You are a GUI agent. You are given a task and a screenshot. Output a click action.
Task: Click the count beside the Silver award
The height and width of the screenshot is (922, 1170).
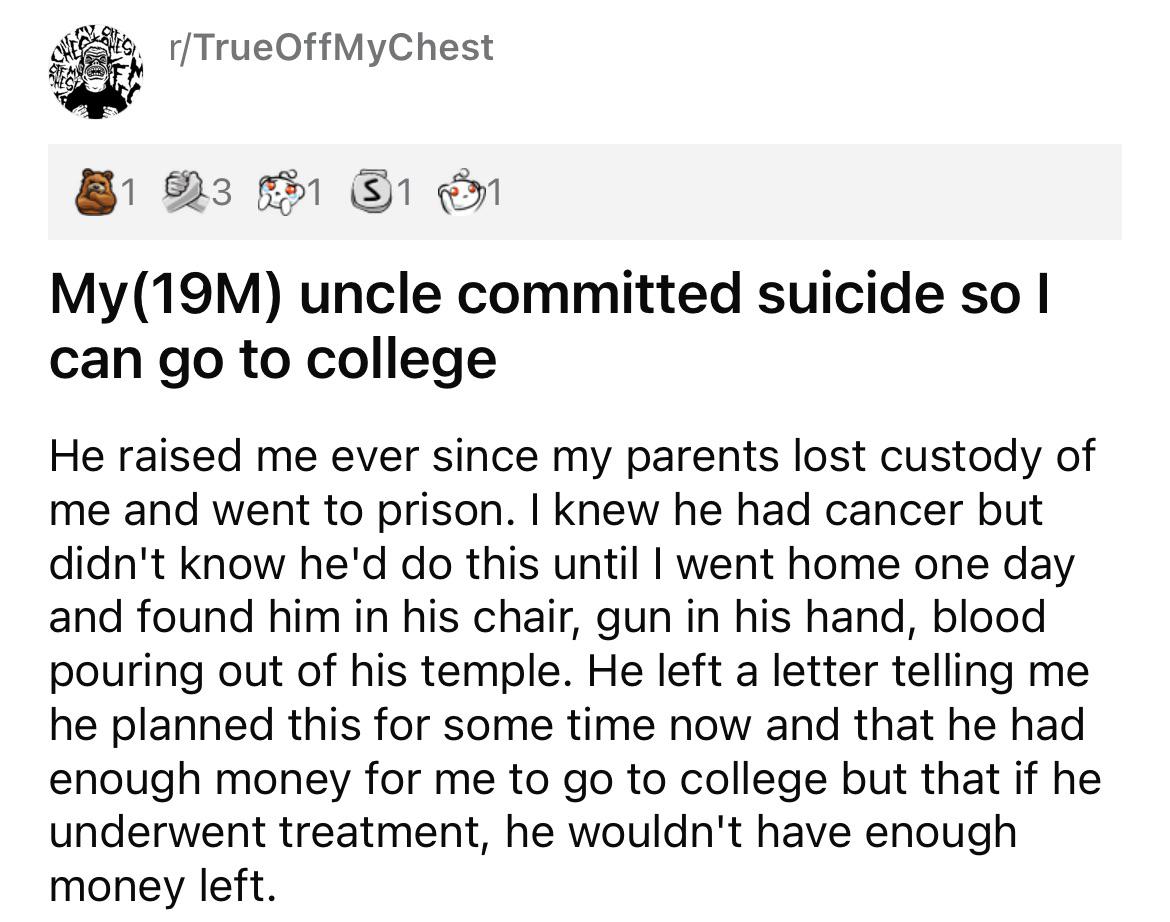click(404, 194)
